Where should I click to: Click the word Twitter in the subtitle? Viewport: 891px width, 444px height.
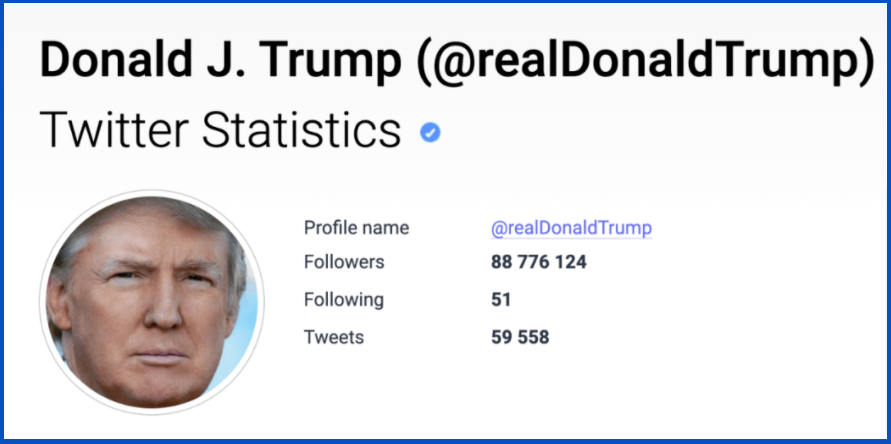[x=110, y=130]
